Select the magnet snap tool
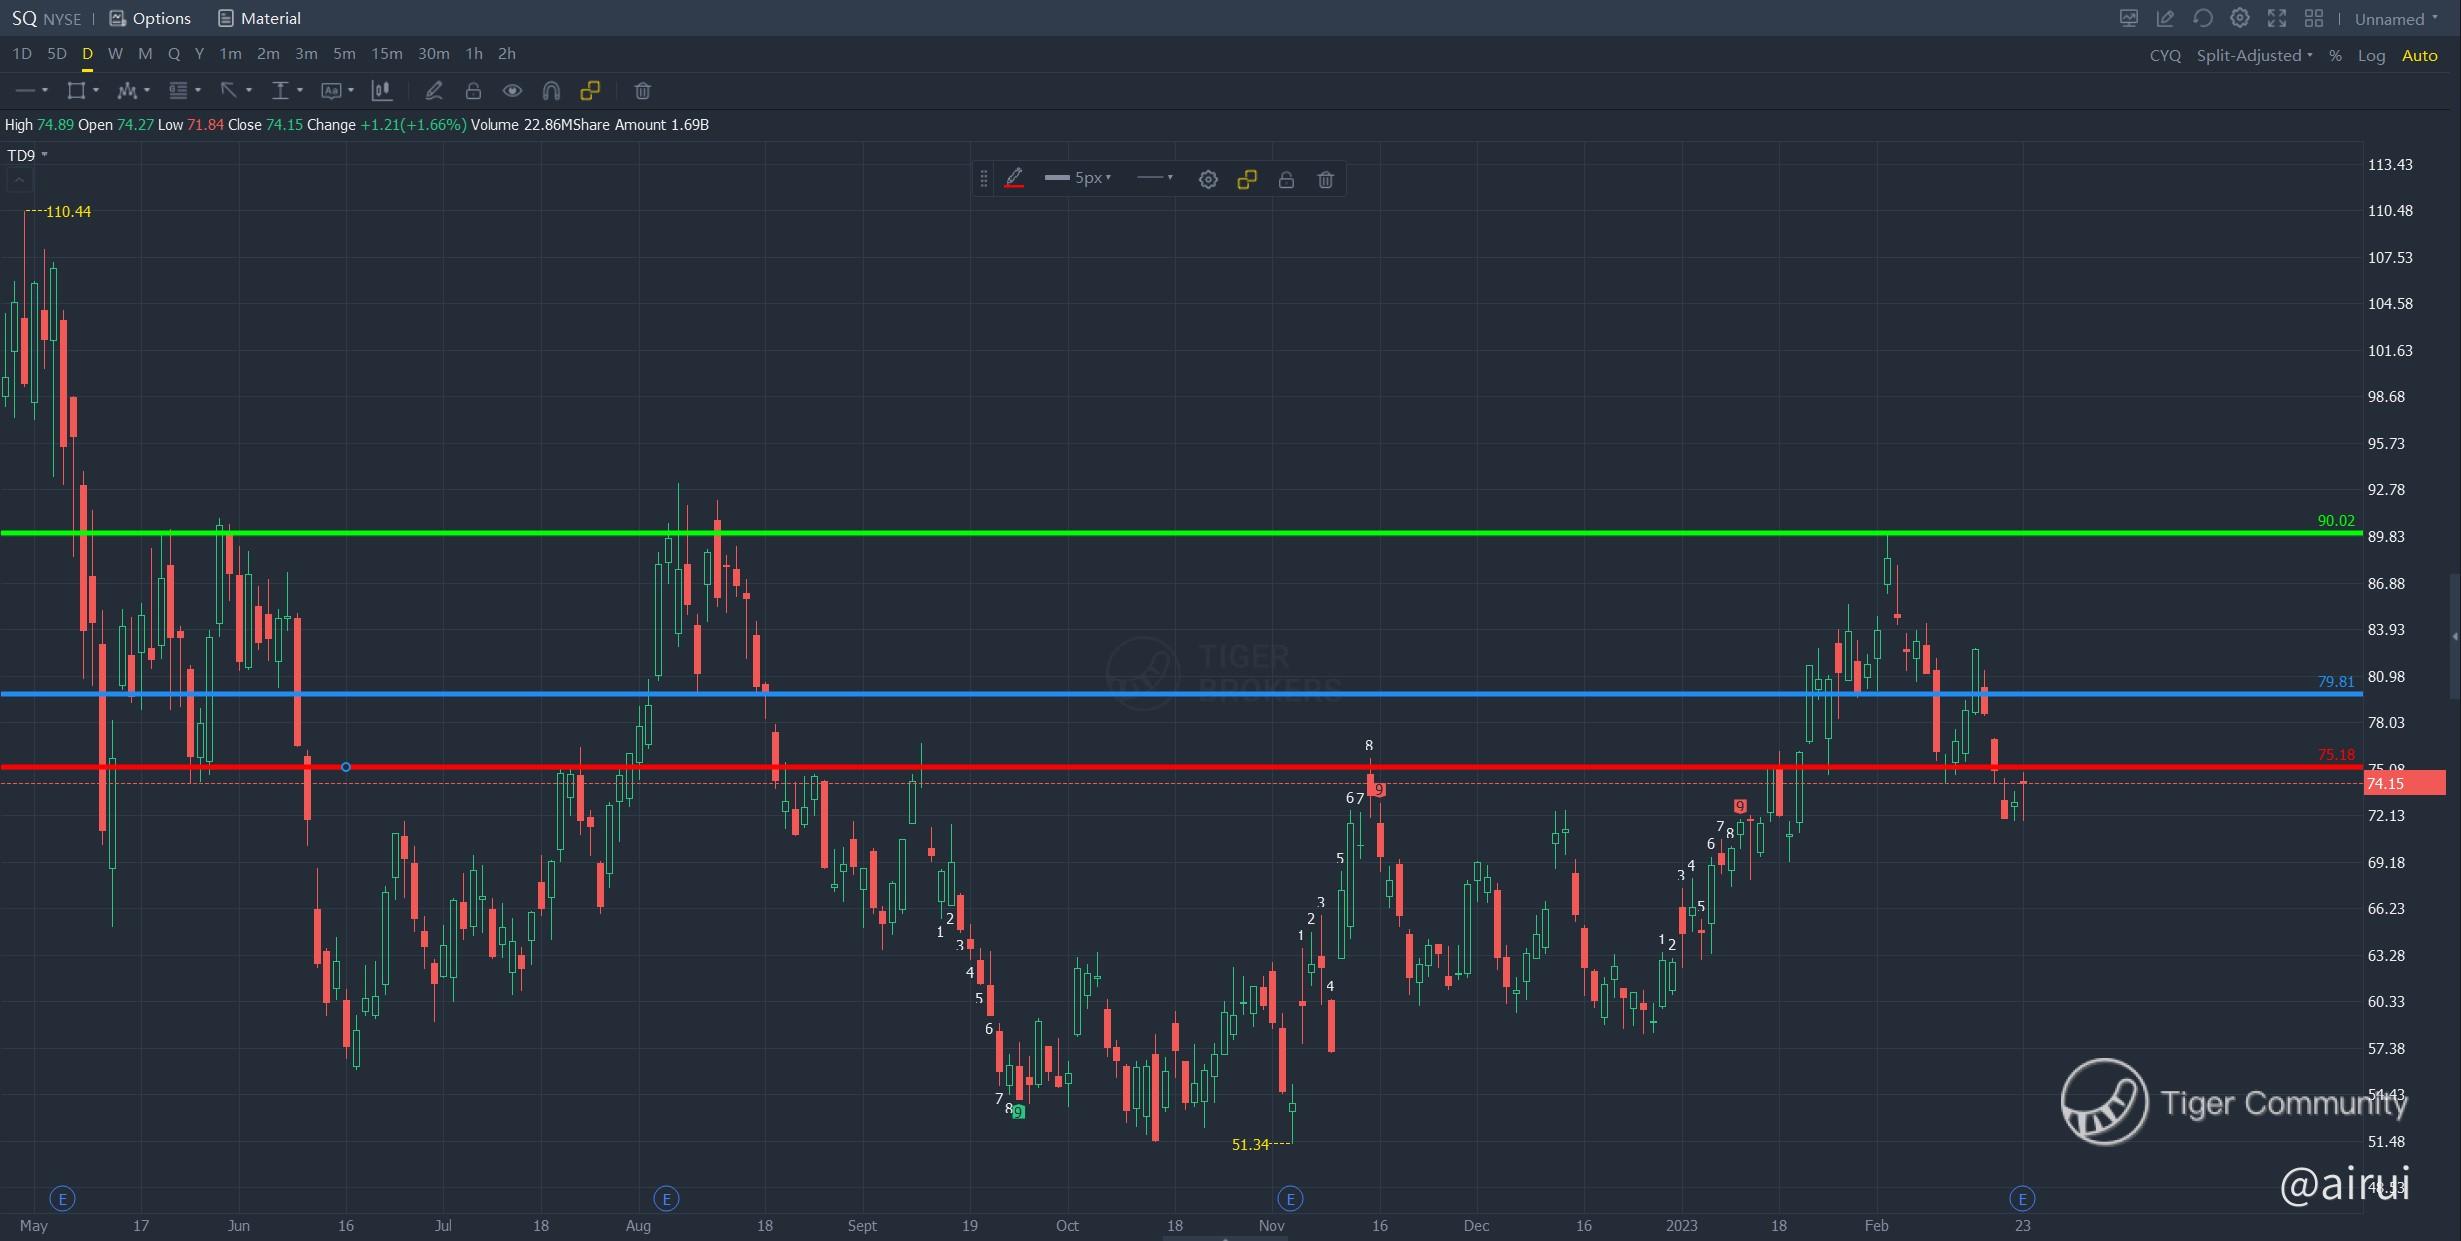 click(x=551, y=91)
